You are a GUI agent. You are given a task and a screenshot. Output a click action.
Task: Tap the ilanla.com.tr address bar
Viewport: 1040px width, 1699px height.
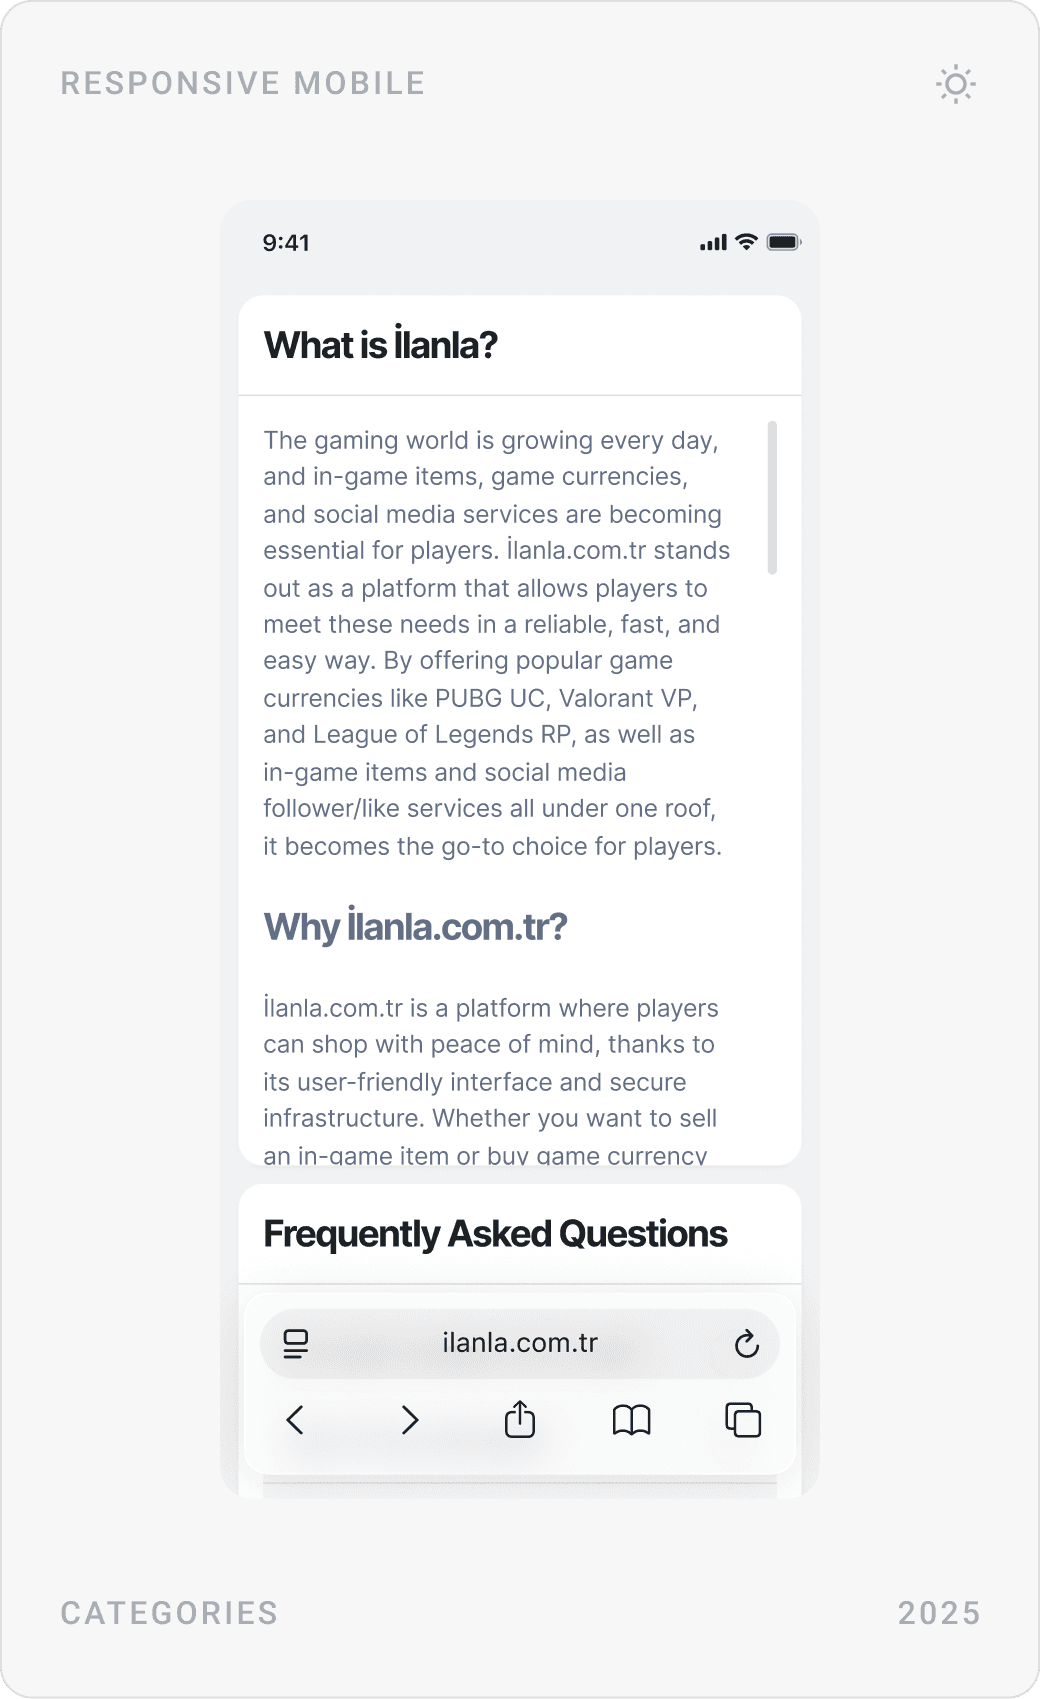tap(519, 1343)
